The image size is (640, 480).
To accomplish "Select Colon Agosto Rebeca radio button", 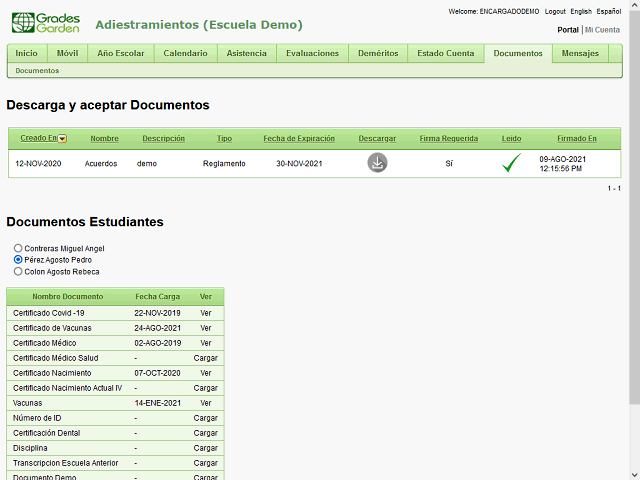I will 18,271.
